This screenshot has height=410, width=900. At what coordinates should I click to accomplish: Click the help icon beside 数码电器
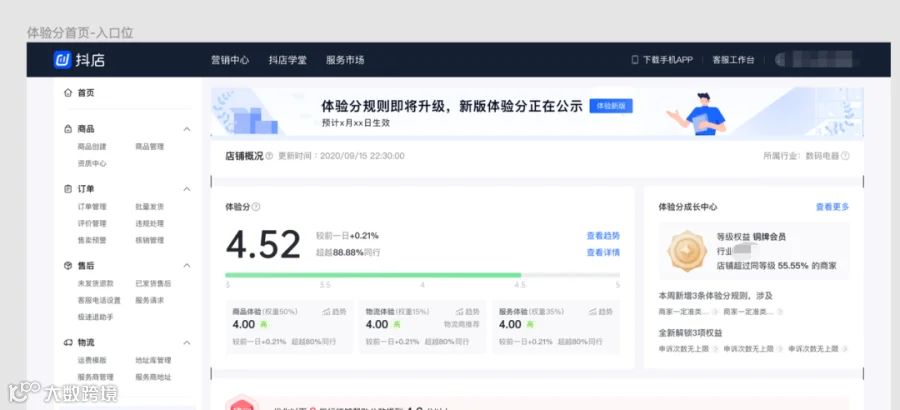[x=845, y=156]
